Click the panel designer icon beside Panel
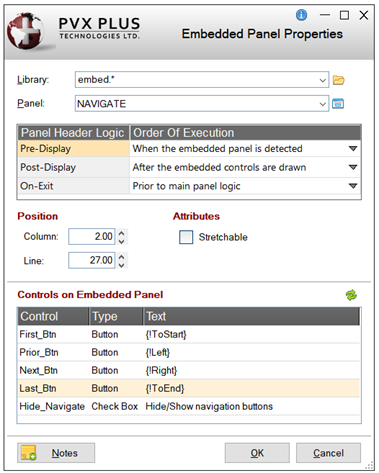 338,104
